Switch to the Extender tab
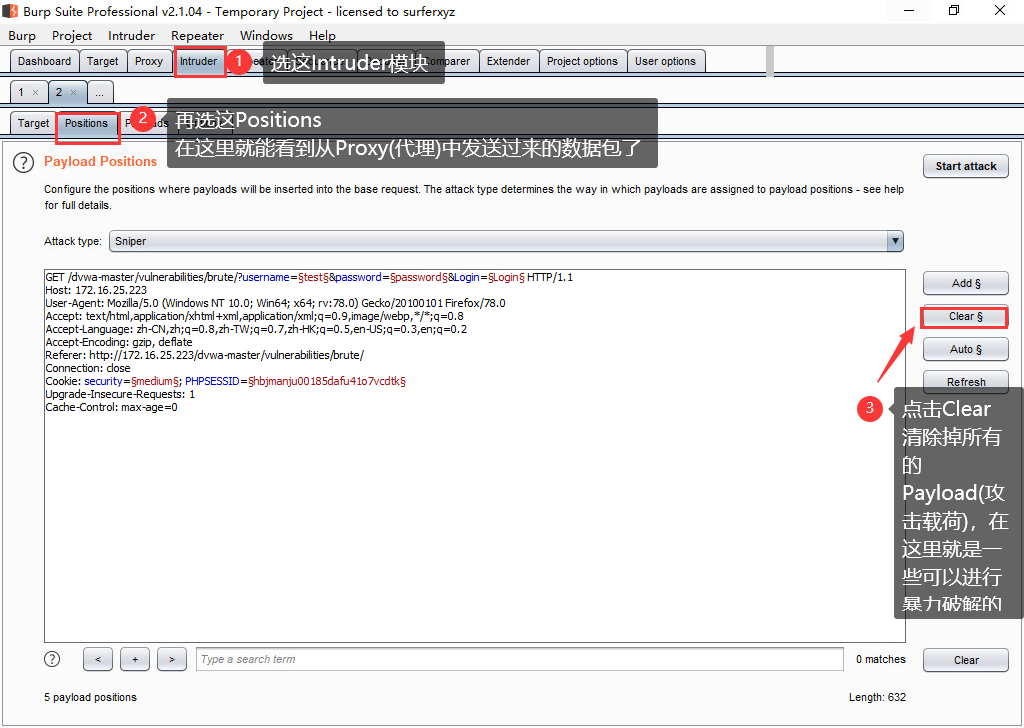Screen dimensions: 1024x728 tap(508, 61)
